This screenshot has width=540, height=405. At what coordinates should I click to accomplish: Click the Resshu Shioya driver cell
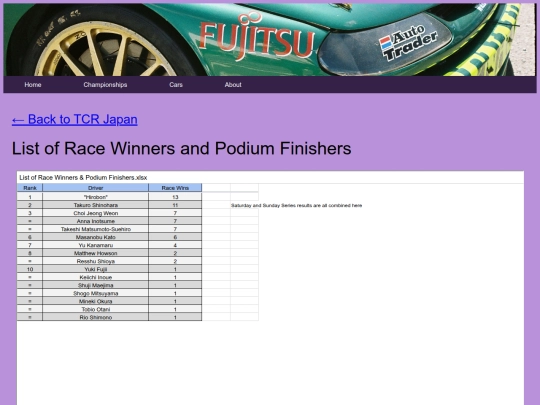tap(96, 261)
